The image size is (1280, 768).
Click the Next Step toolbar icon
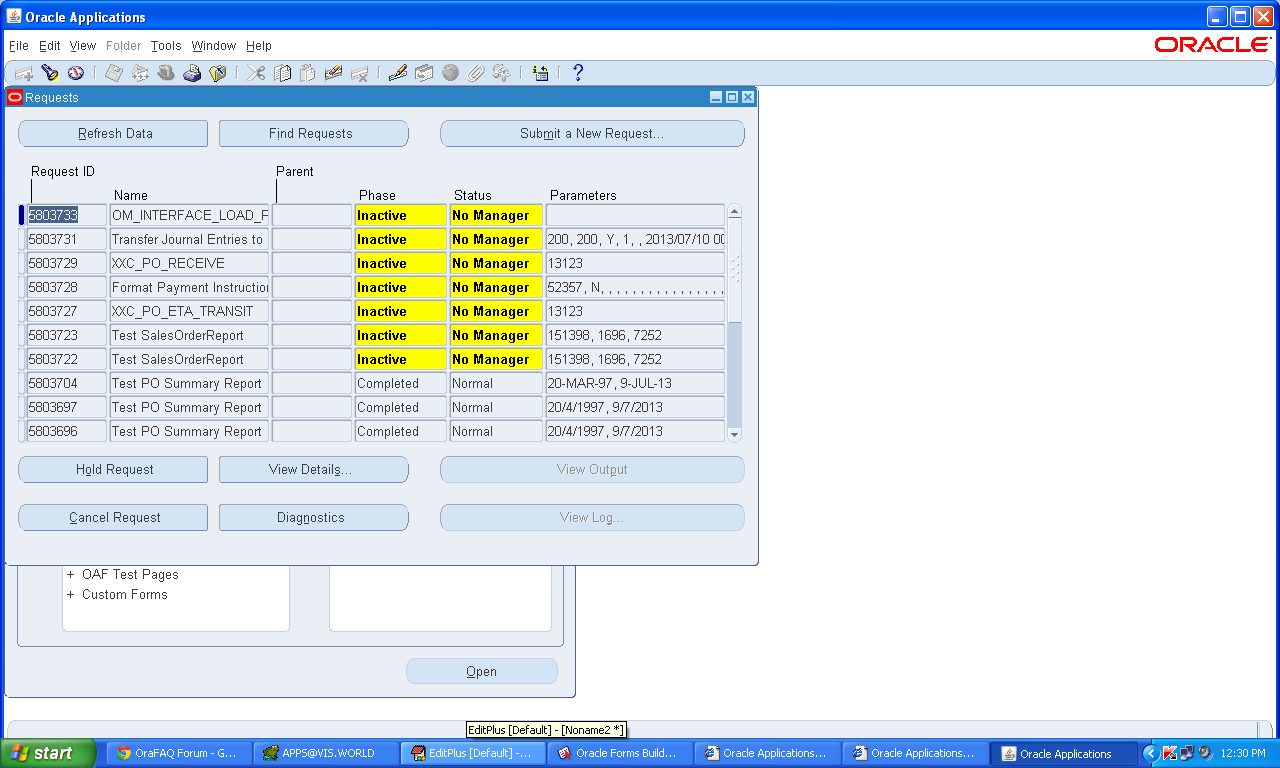(x=140, y=73)
